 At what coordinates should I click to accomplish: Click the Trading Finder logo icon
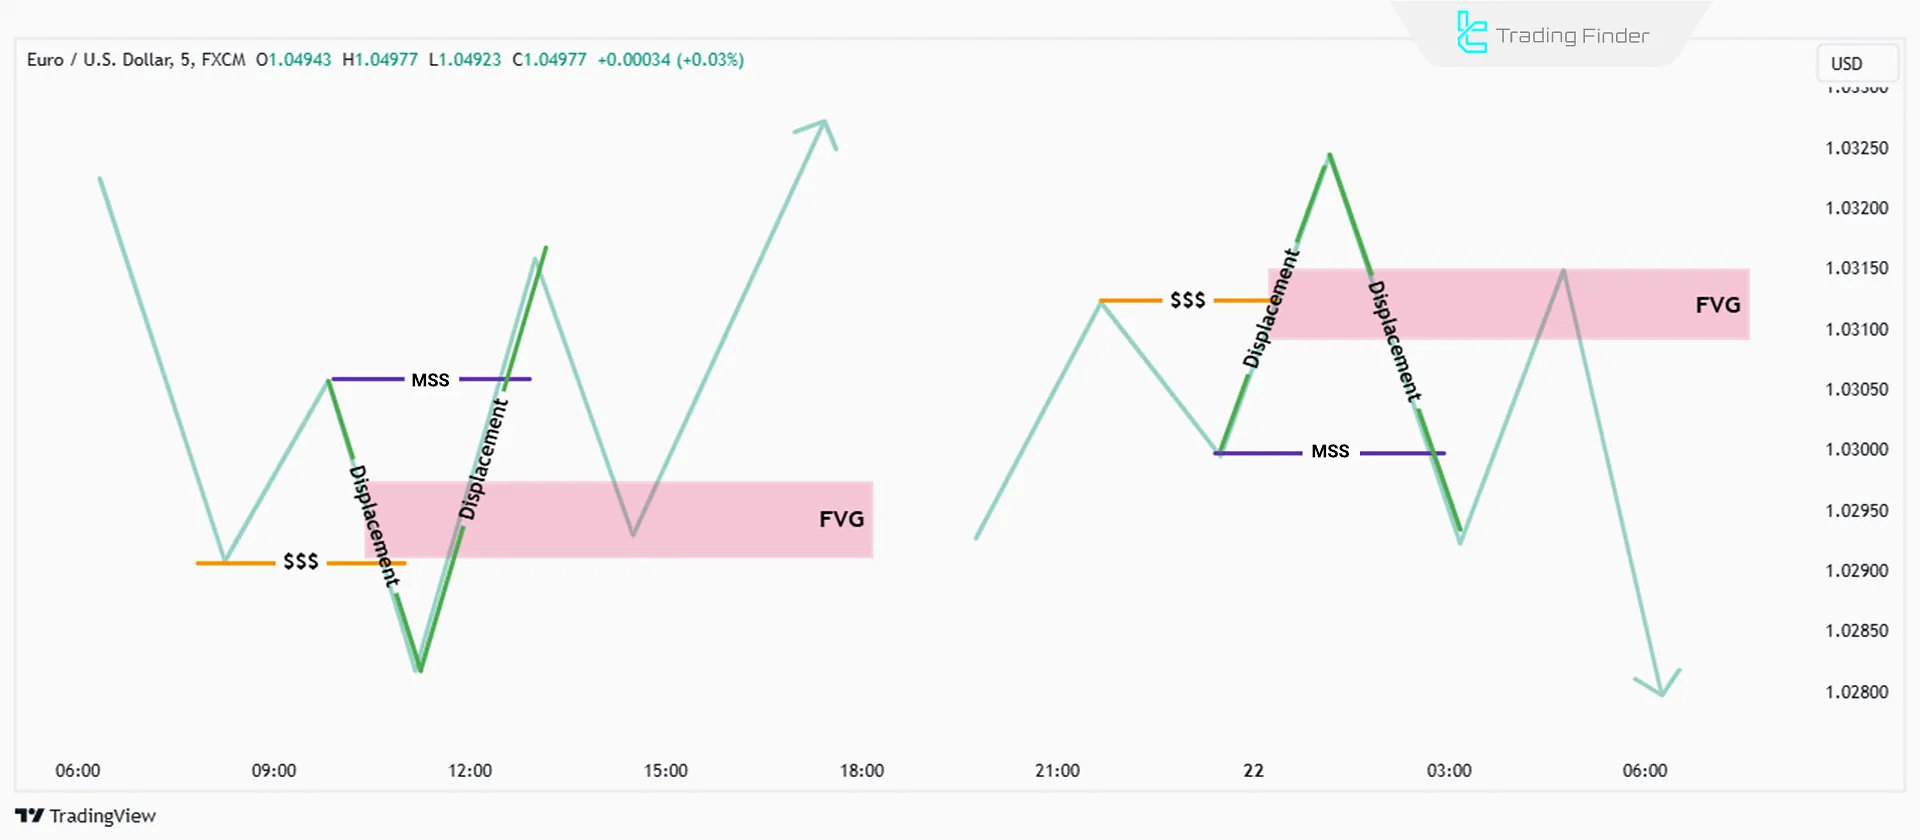pyautogui.click(x=1471, y=33)
